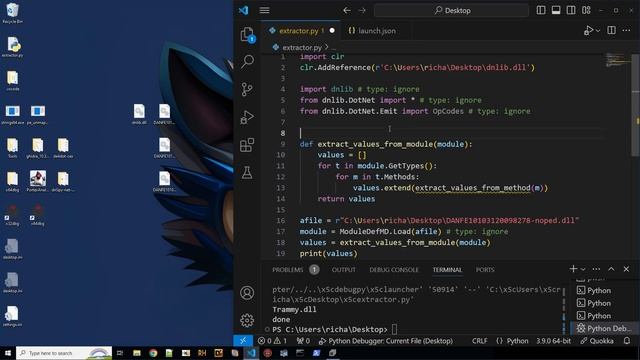Open the PROBLEMS panel tab
640x360 pixels.
pyautogui.click(x=288, y=270)
